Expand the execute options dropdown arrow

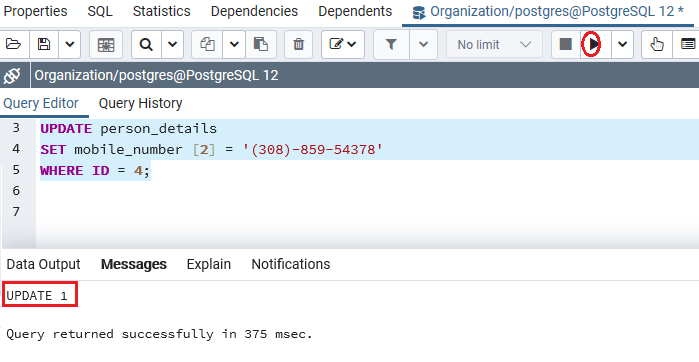coord(622,44)
